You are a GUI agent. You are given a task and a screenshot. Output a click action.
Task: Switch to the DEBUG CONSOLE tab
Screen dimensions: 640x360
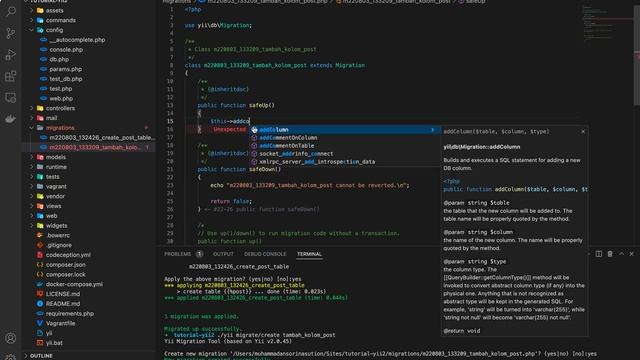click(x=265, y=254)
